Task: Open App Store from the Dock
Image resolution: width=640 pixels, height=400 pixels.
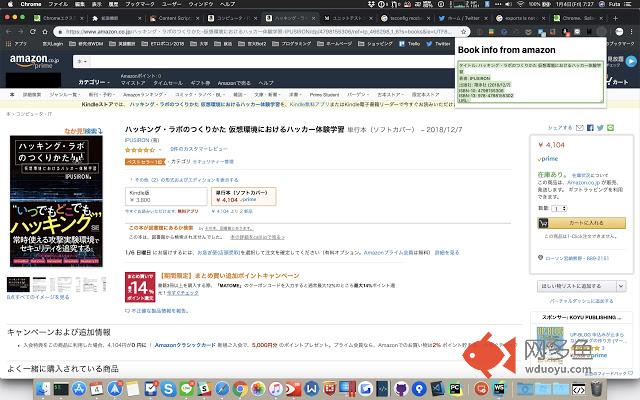Action: [79, 389]
